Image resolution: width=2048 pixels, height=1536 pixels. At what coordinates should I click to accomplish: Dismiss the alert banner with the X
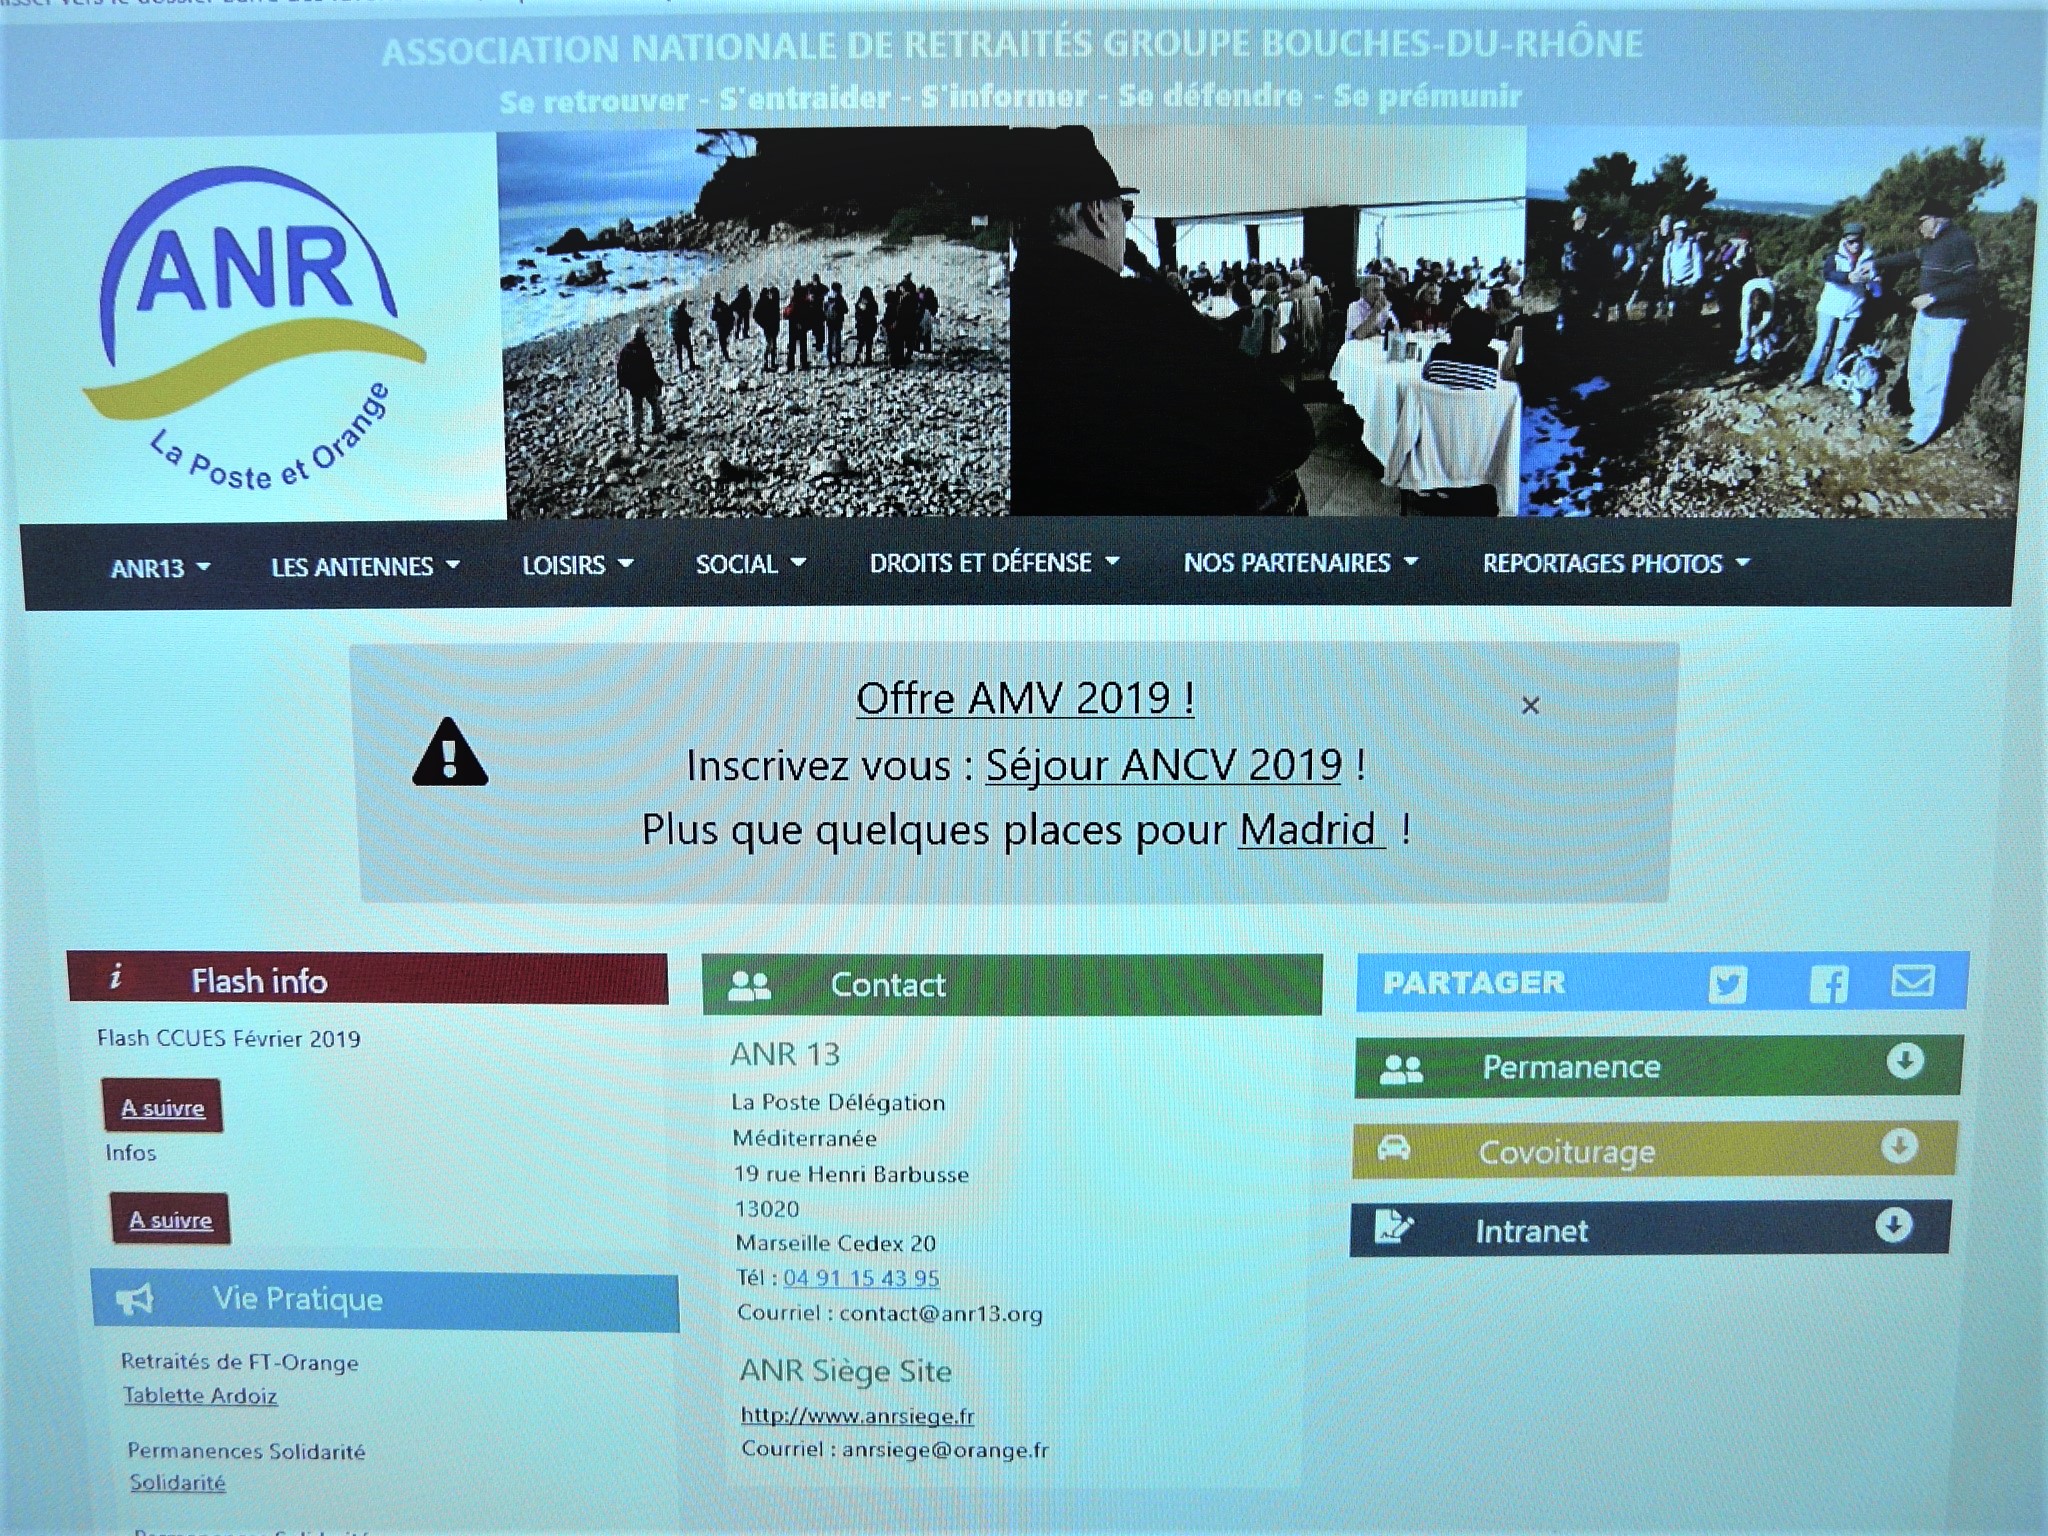(x=1529, y=706)
